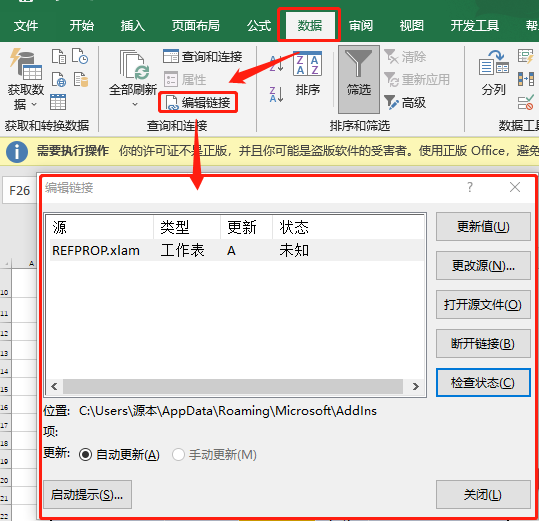Click the 更新 column header

click(246, 227)
